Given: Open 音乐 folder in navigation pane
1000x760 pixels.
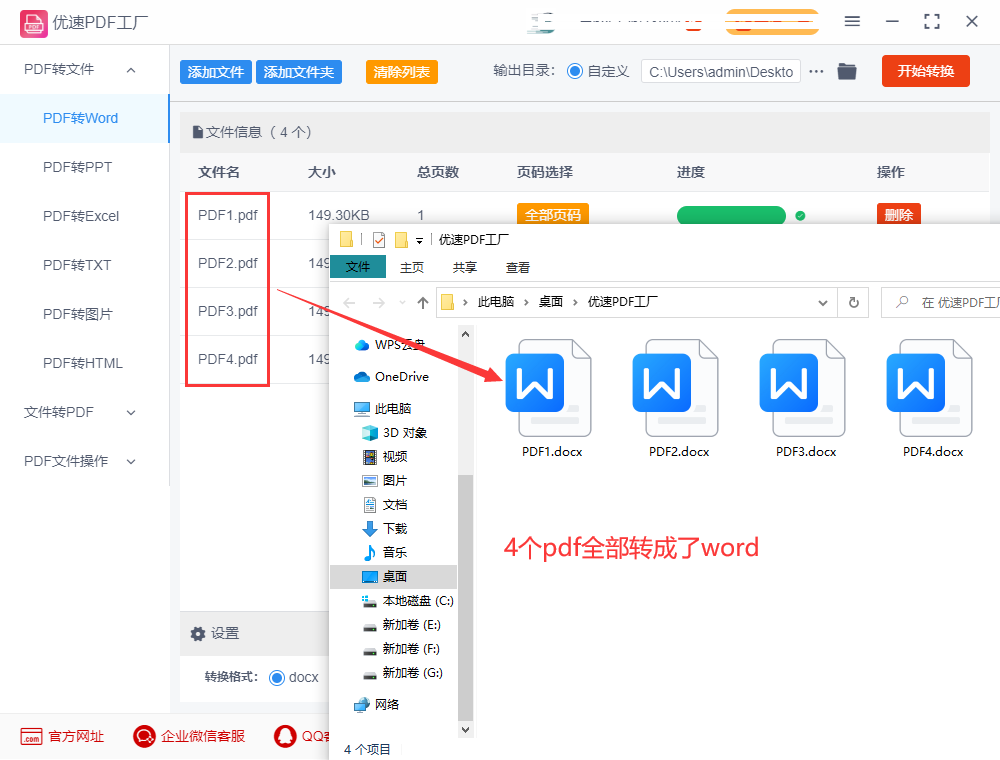Looking at the screenshot, I should pos(385,553).
